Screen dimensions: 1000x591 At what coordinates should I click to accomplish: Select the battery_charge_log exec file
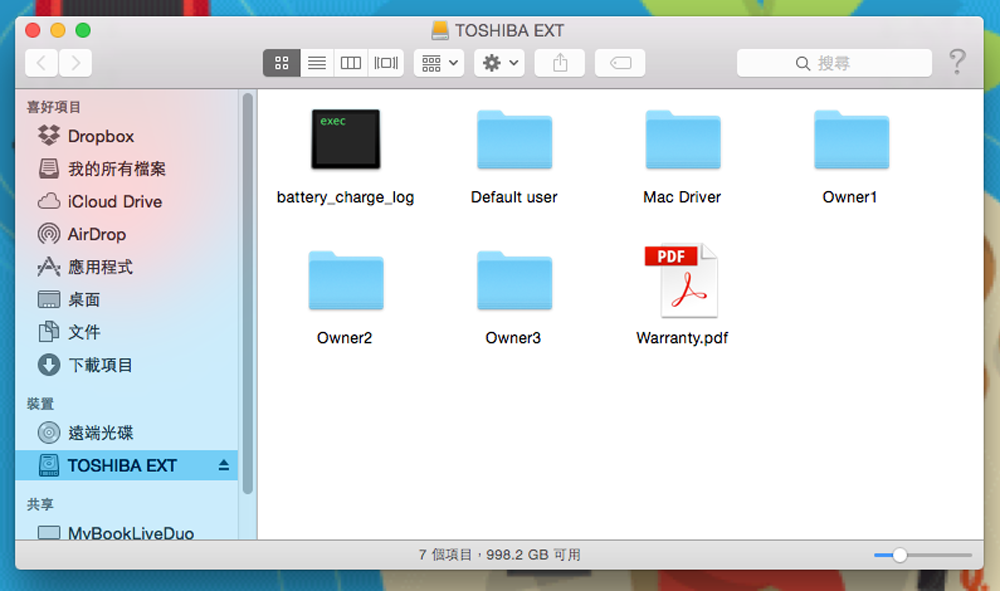coord(345,139)
